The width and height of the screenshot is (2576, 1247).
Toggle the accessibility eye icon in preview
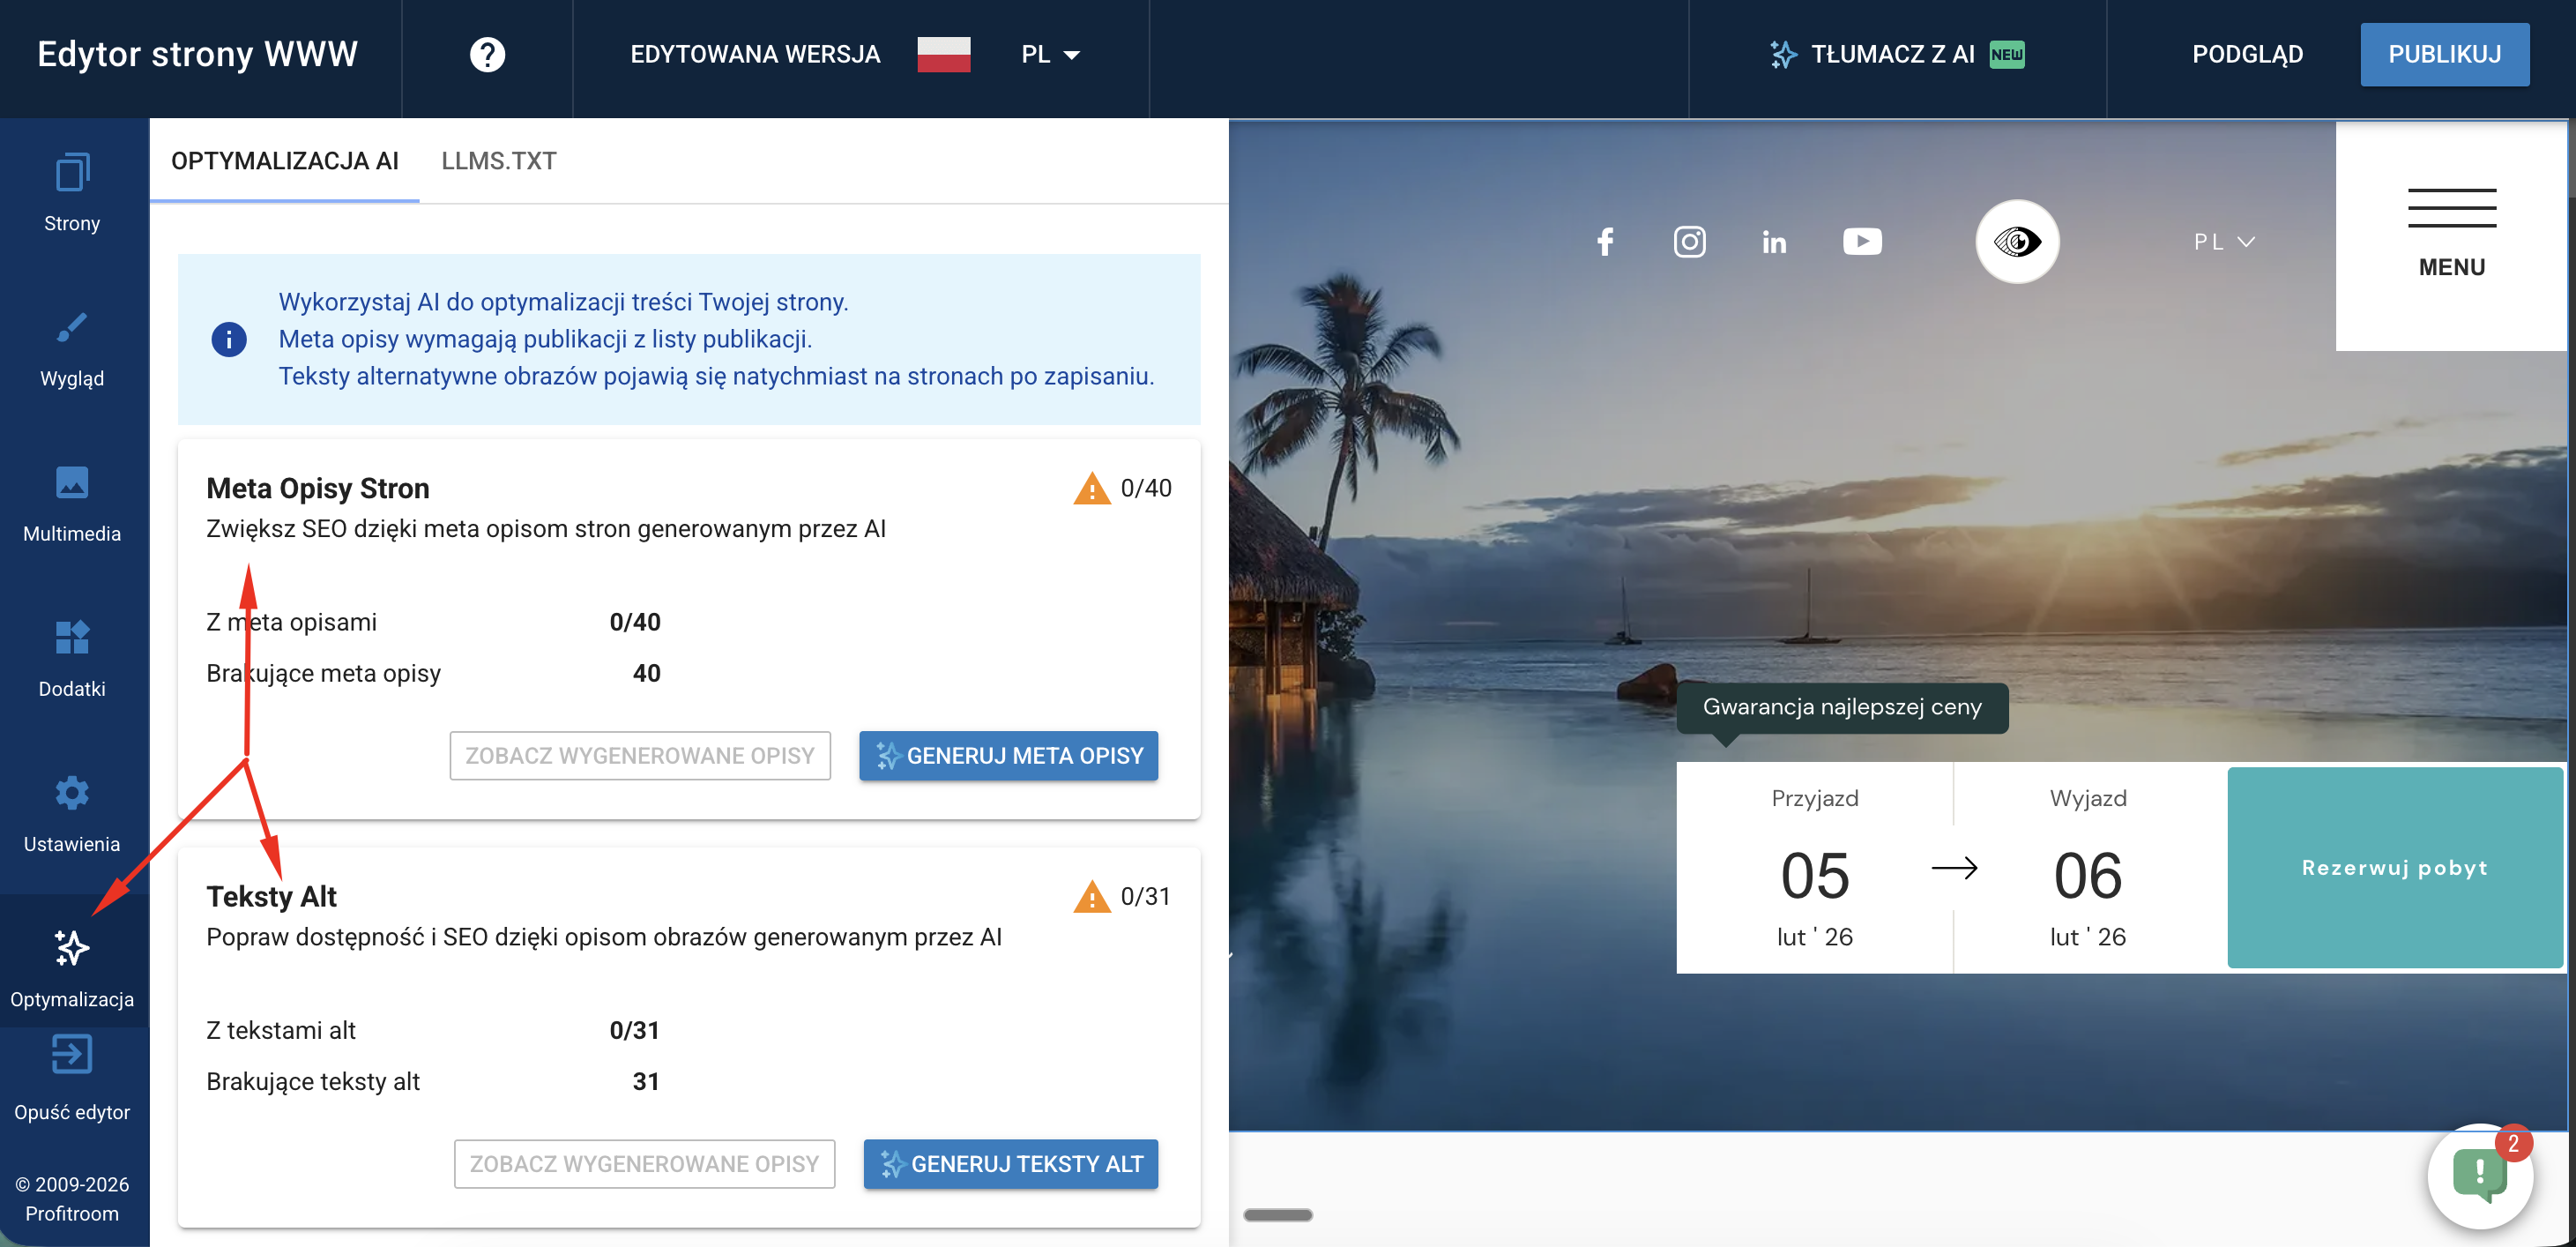tap(2017, 241)
